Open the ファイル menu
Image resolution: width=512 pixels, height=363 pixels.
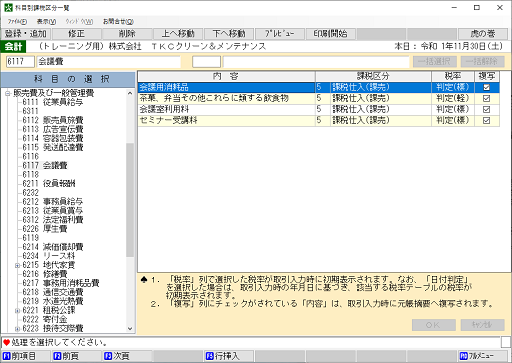[17, 22]
